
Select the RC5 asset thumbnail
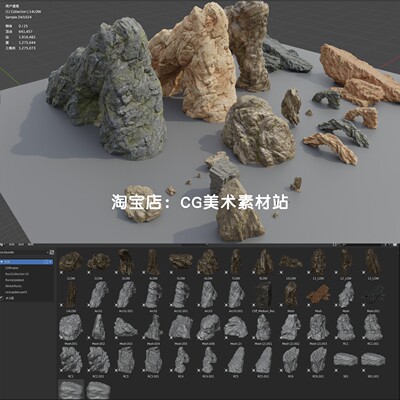point(236,360)
